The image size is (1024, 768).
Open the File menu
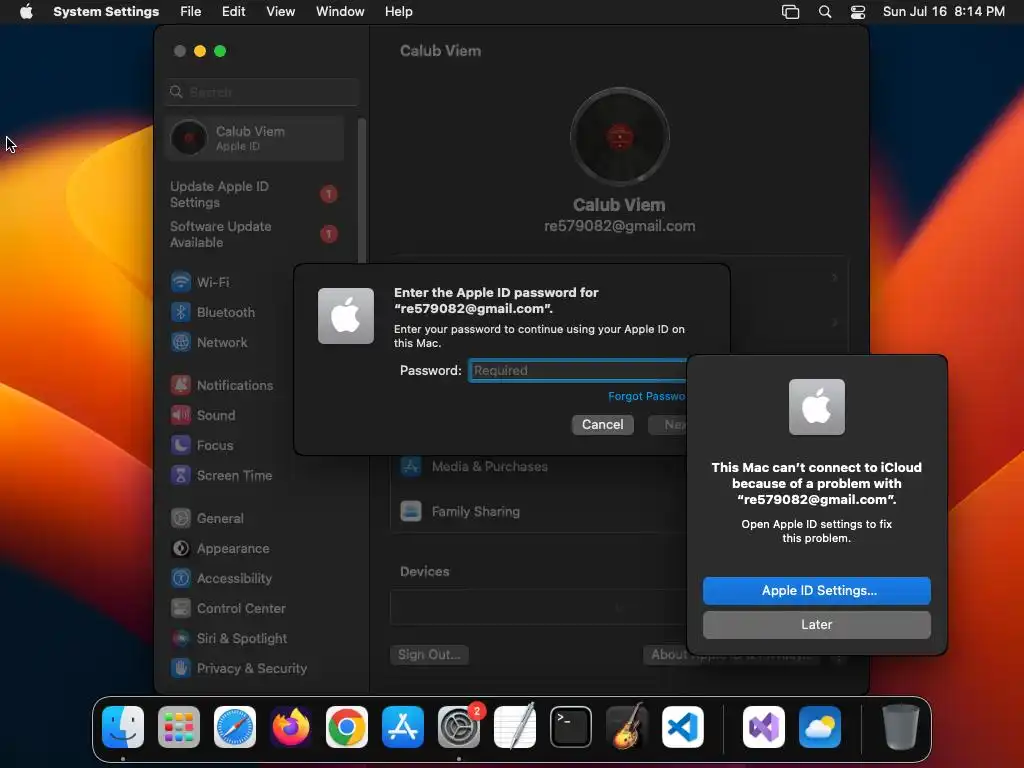click(191, 12)
